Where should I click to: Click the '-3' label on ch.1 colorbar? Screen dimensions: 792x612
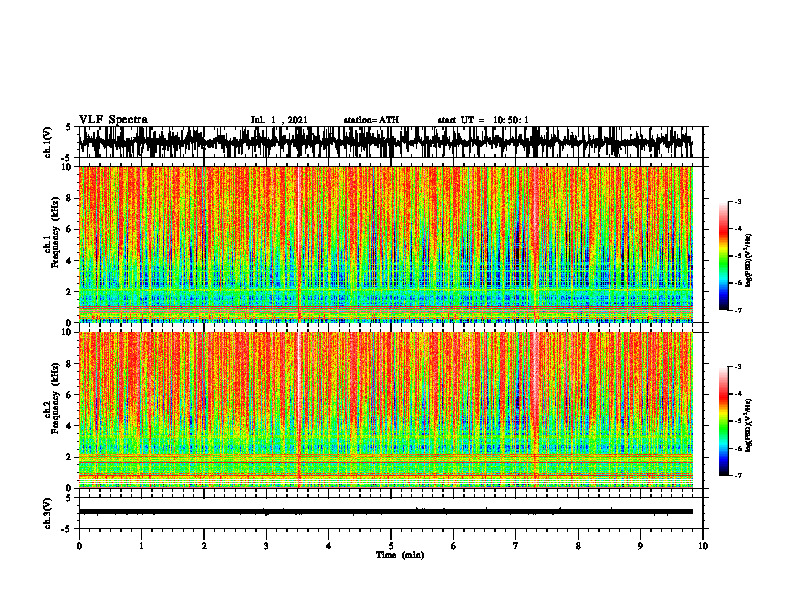click(738, 202)
